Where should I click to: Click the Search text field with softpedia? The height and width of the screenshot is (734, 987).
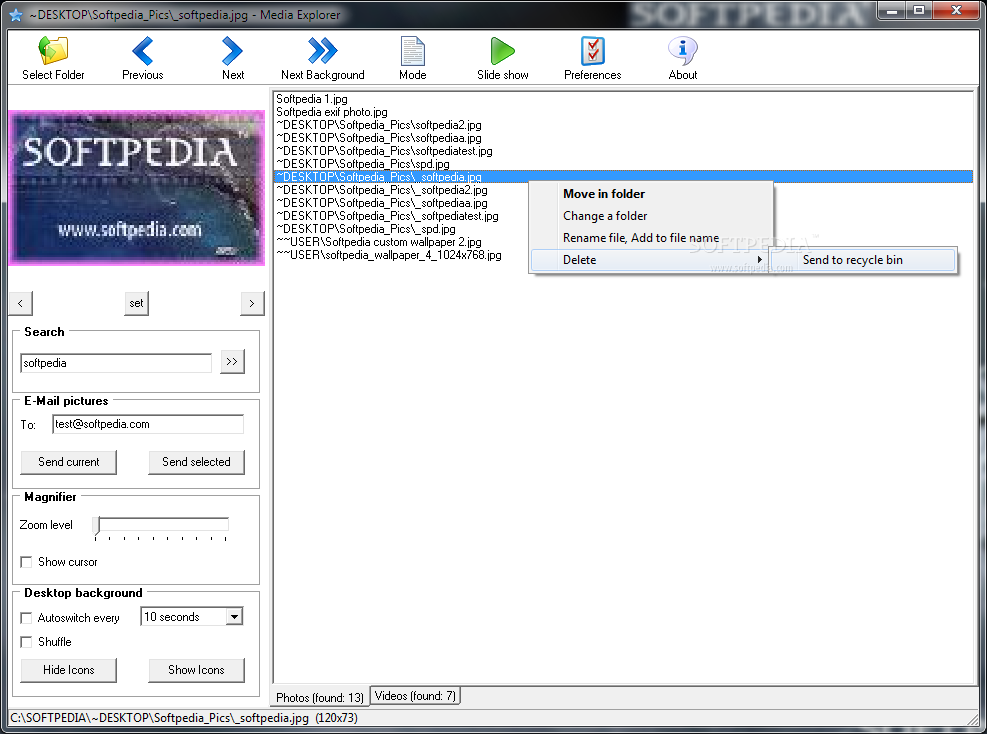[x=116, y=363]
